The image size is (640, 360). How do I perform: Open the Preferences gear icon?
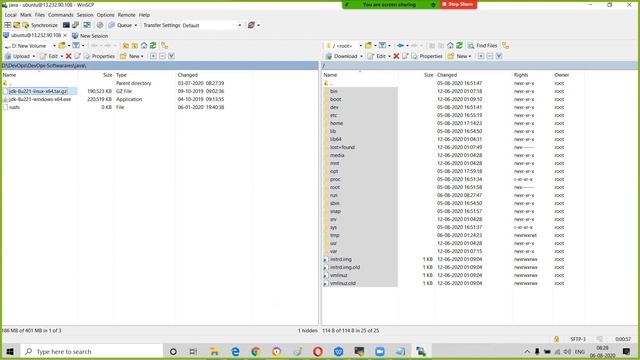click(x=100, y=25)
